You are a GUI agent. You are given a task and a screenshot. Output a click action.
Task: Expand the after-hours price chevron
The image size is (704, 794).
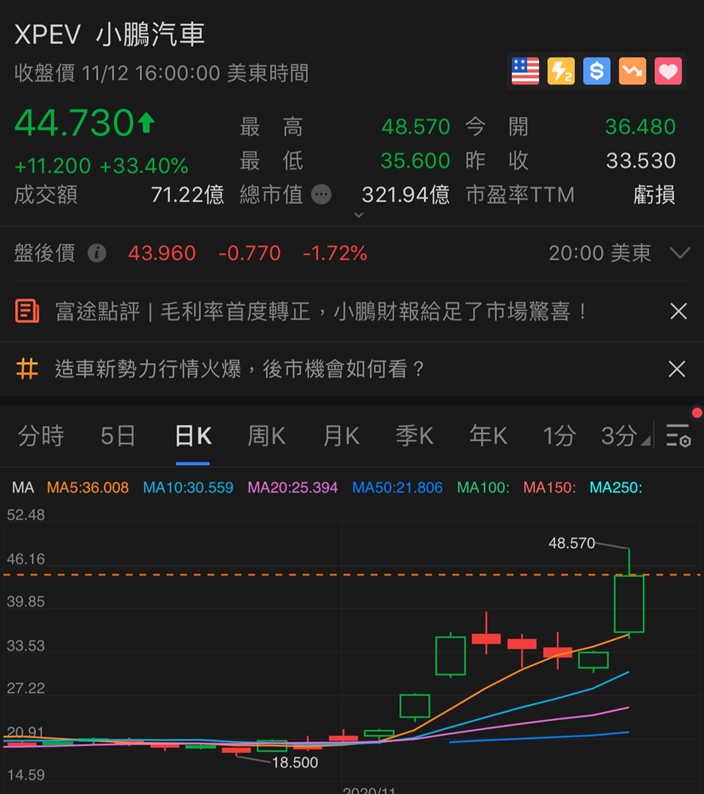(680, 253)
